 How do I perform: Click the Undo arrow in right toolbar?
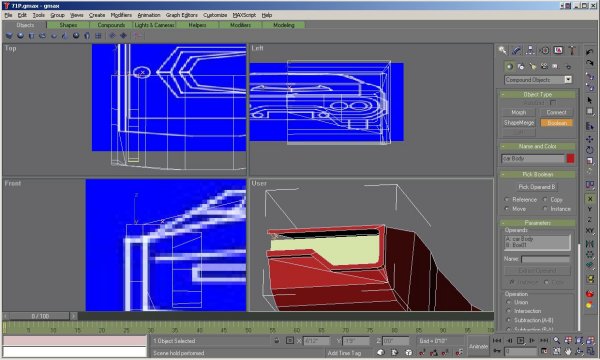coord(589,52)
